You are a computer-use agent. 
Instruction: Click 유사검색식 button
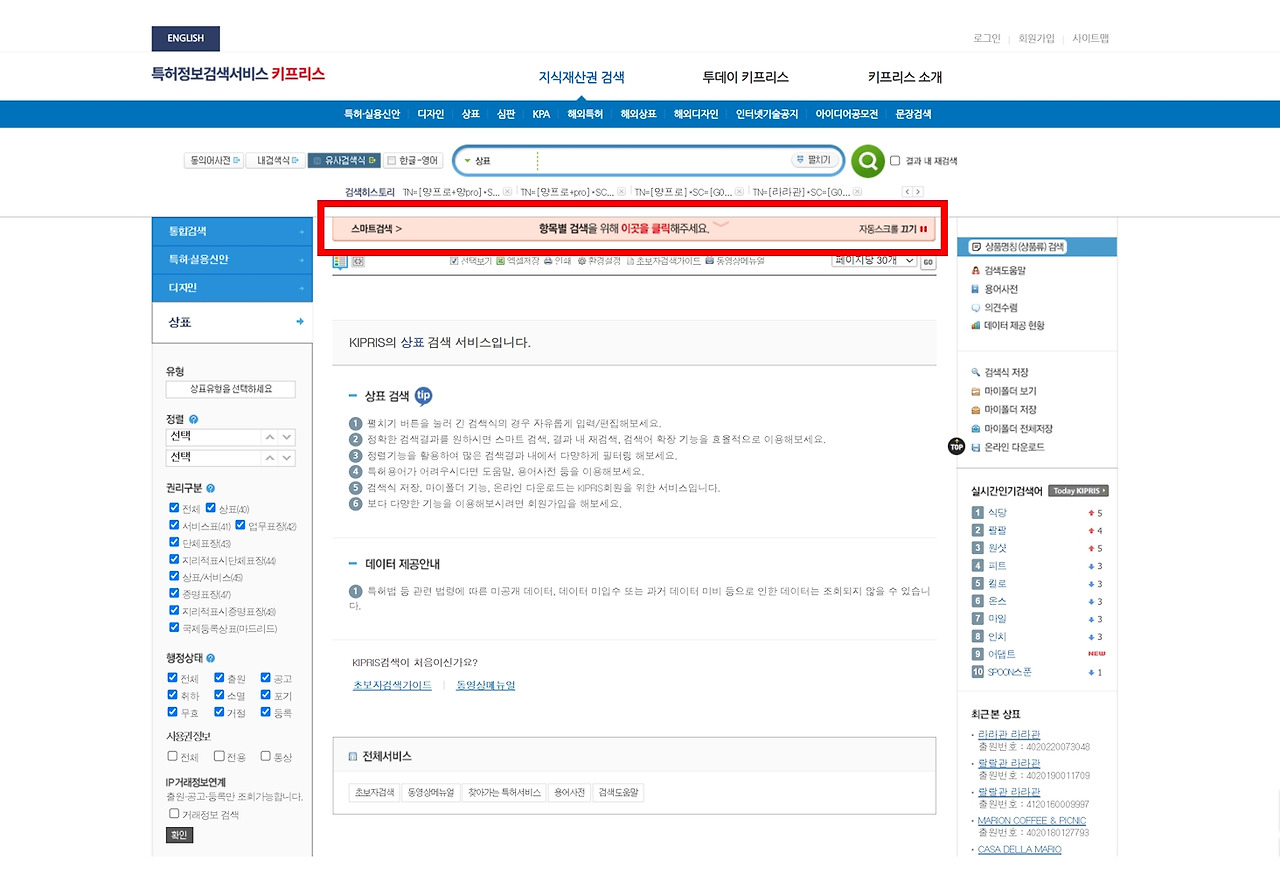[x=344, y=160]
